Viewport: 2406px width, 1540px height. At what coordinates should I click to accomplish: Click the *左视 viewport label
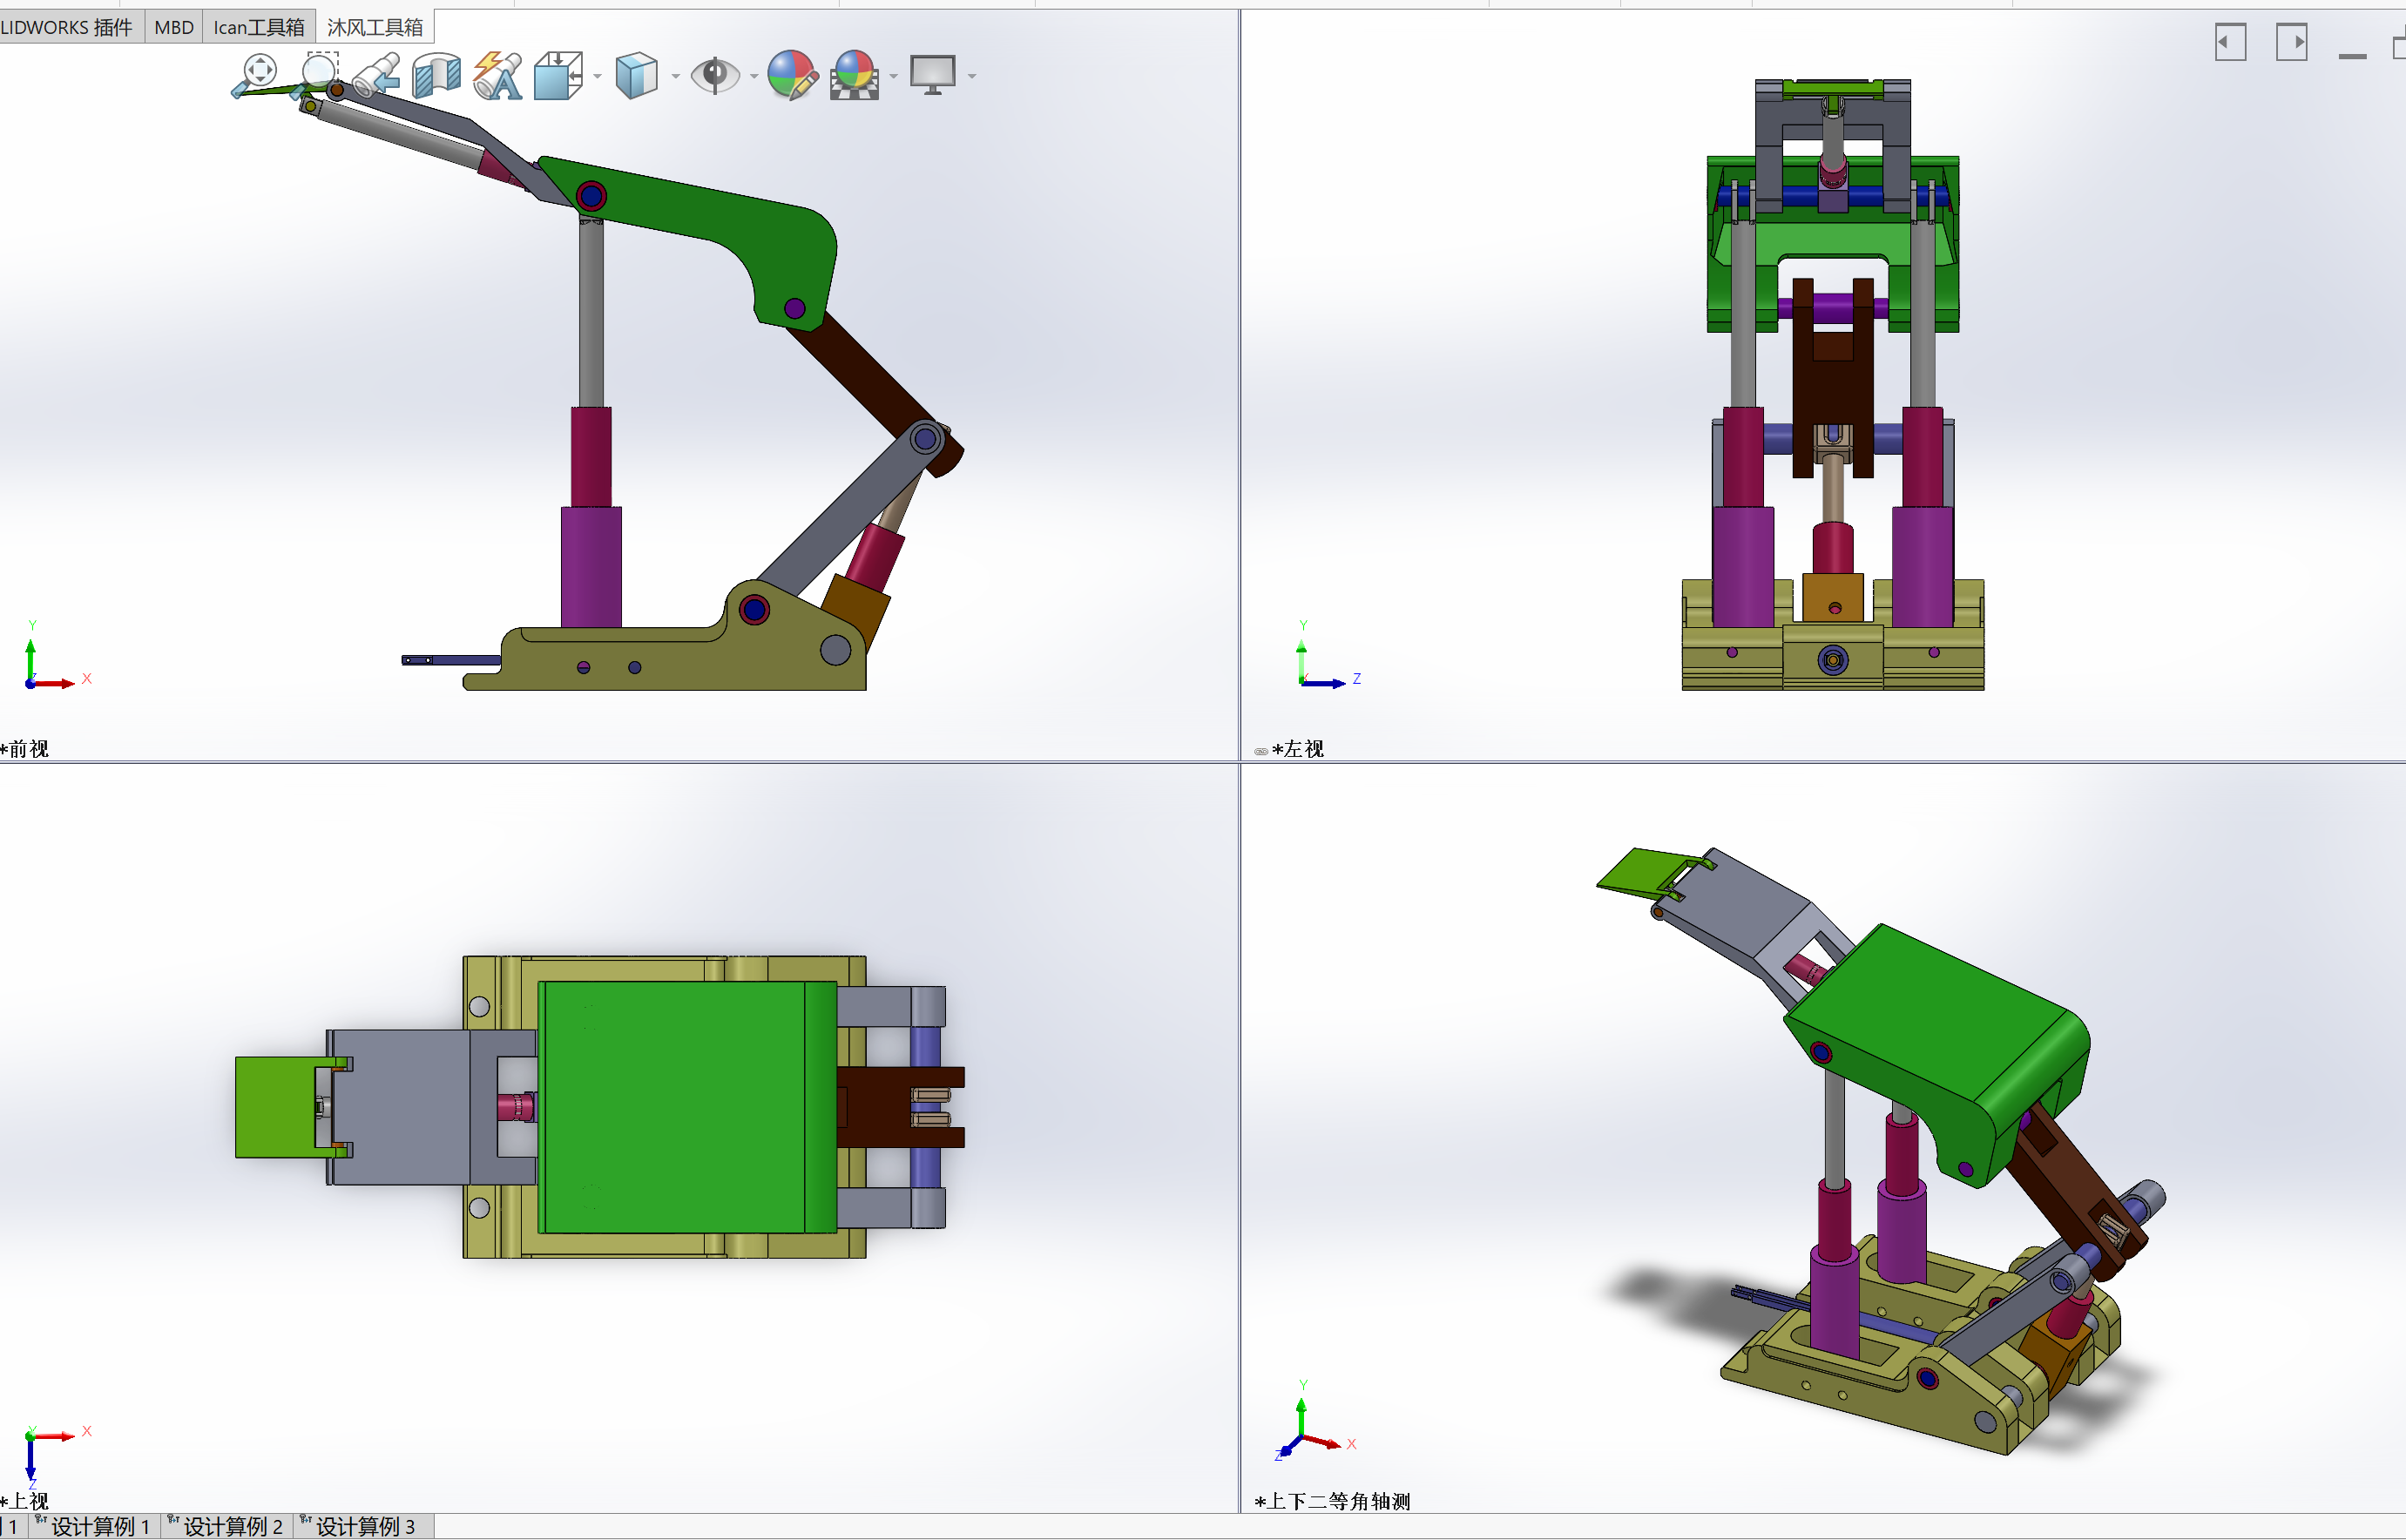click(1297, 749)
